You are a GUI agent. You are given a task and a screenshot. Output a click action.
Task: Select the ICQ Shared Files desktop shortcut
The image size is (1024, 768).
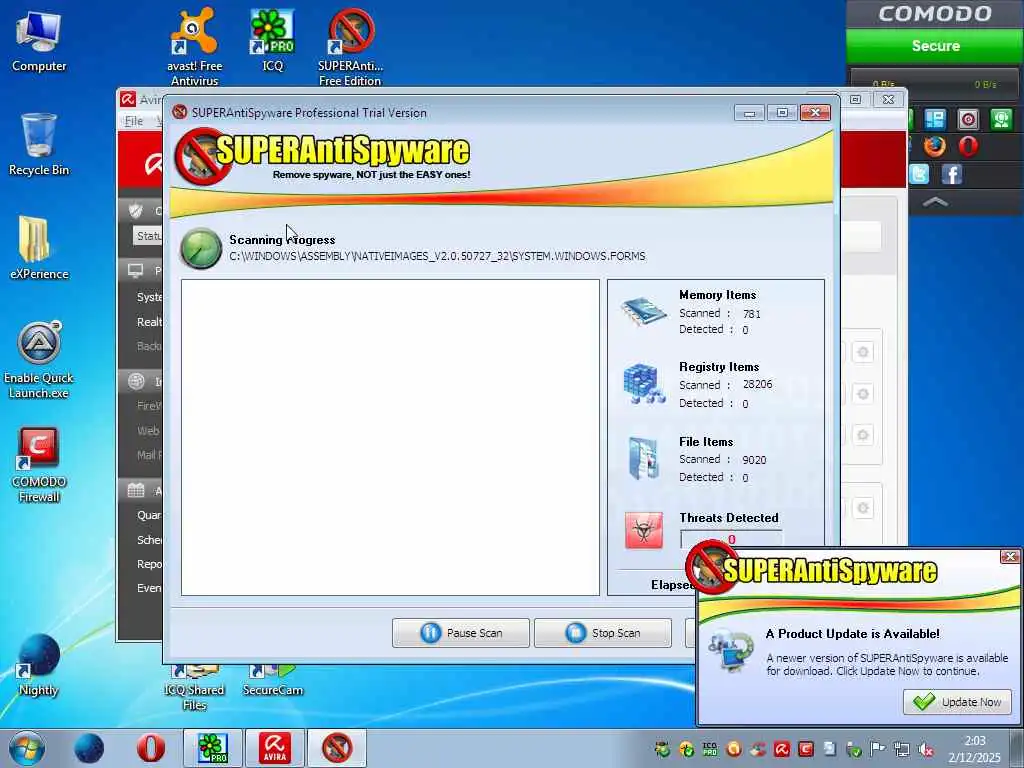[194, 688]
